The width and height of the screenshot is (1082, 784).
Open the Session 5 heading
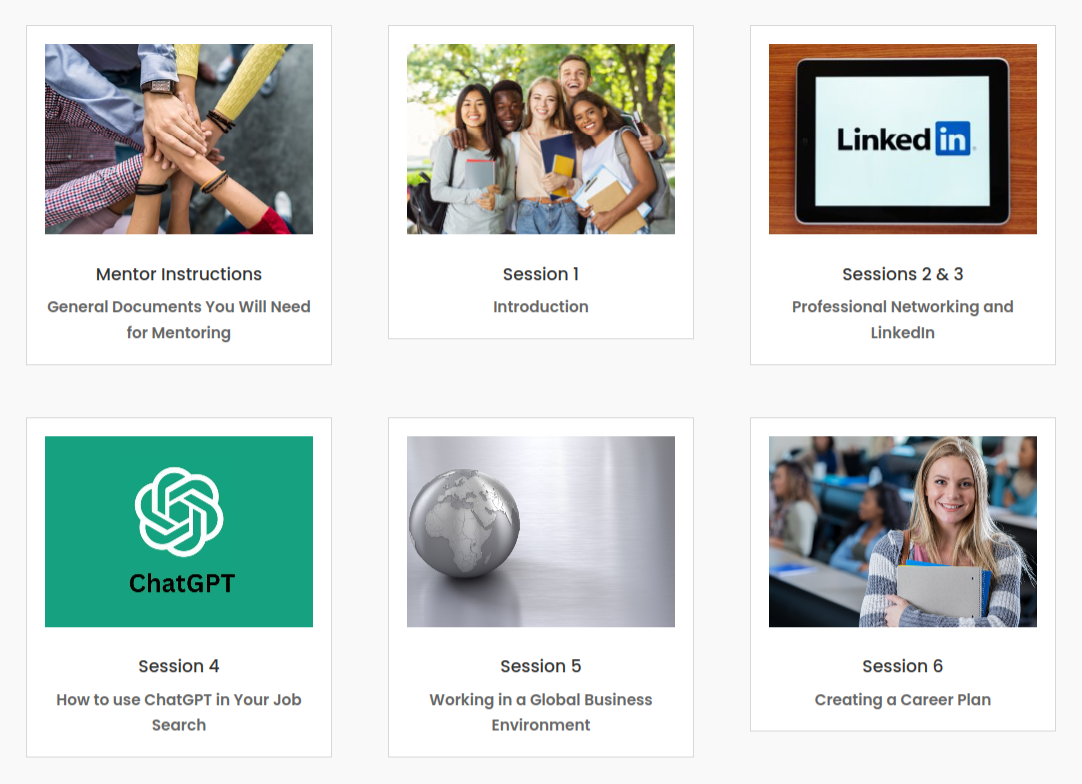pos(541,666)
